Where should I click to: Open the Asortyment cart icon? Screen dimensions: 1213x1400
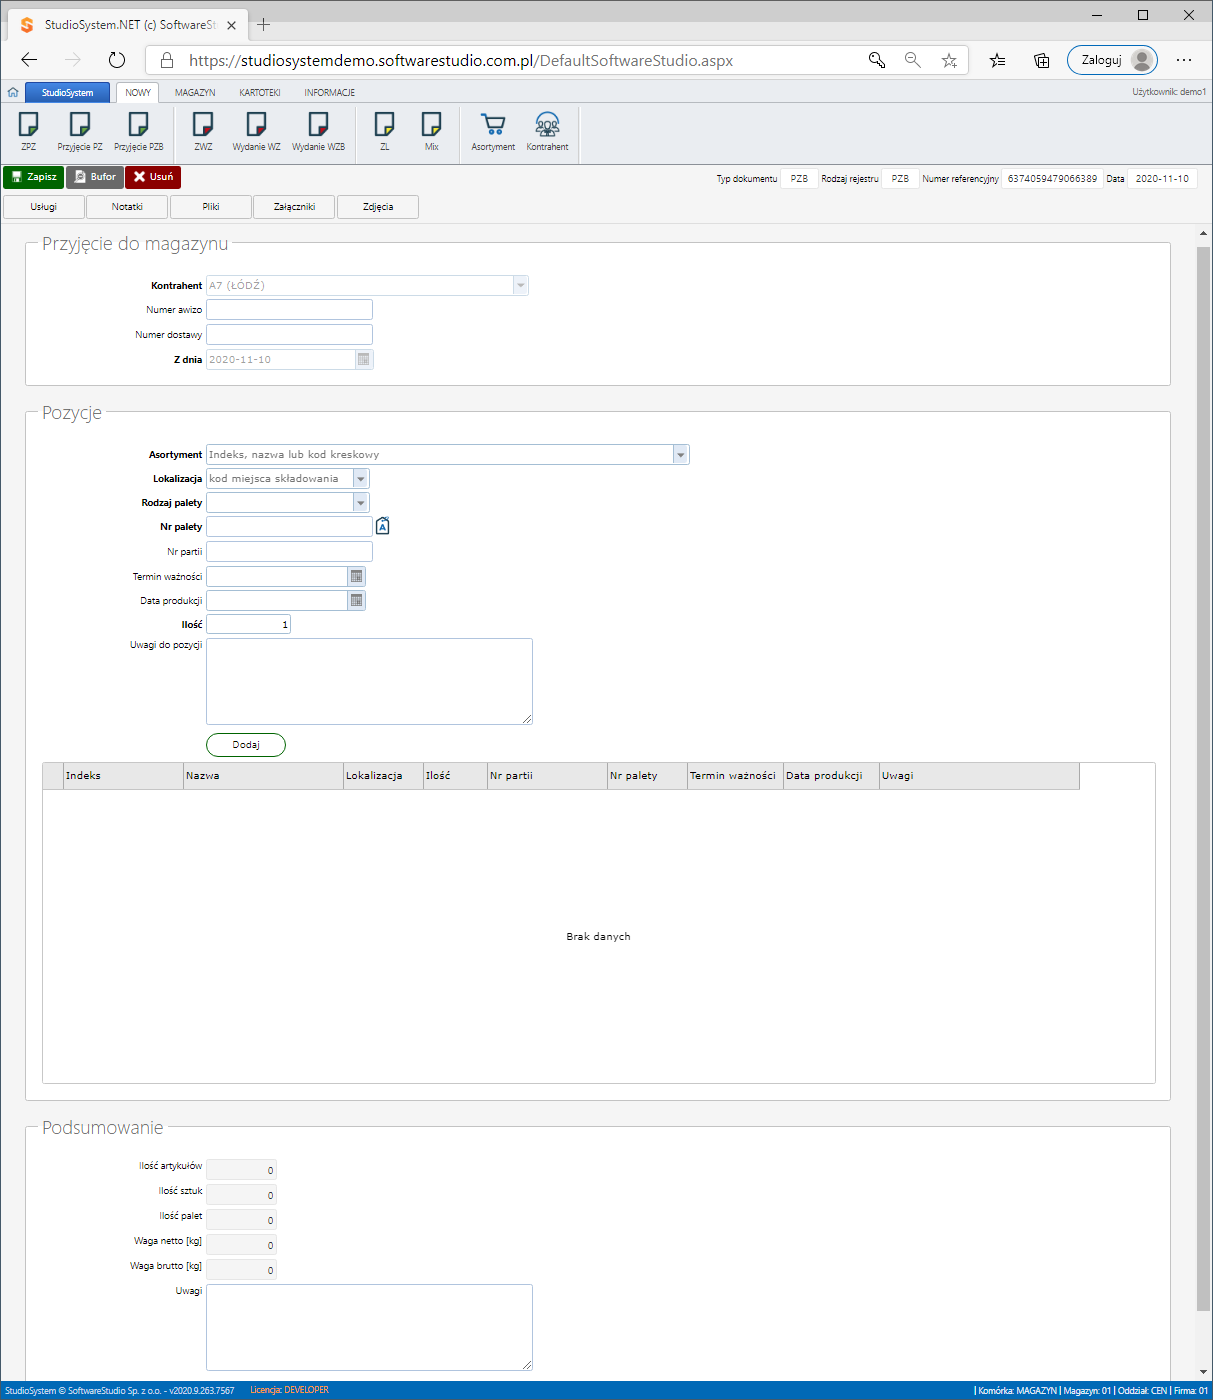click(x=493, y=125)
